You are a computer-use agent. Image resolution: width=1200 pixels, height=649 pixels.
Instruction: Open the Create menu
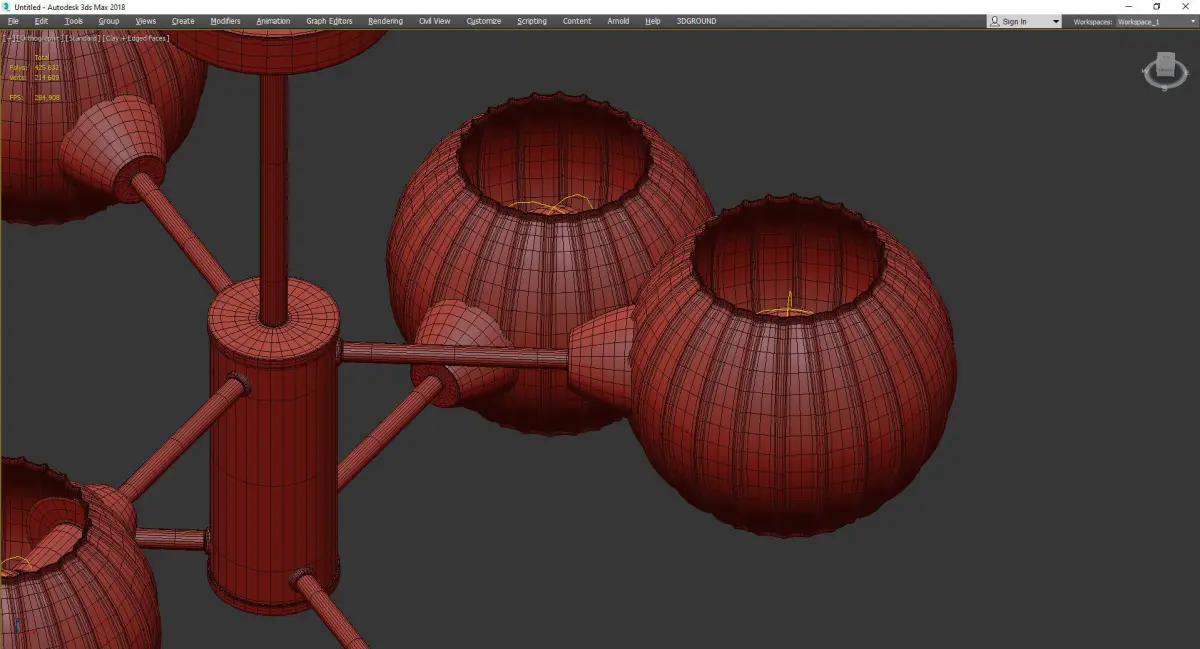(183, 21)
